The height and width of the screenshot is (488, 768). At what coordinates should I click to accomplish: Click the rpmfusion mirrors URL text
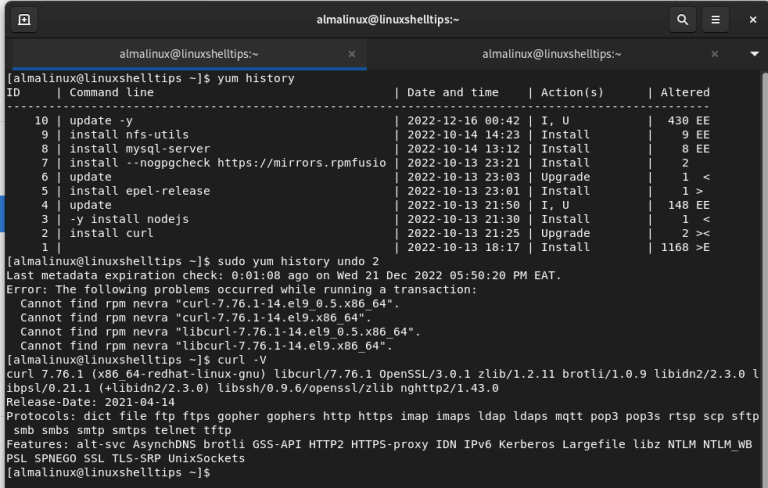point(300,162)
